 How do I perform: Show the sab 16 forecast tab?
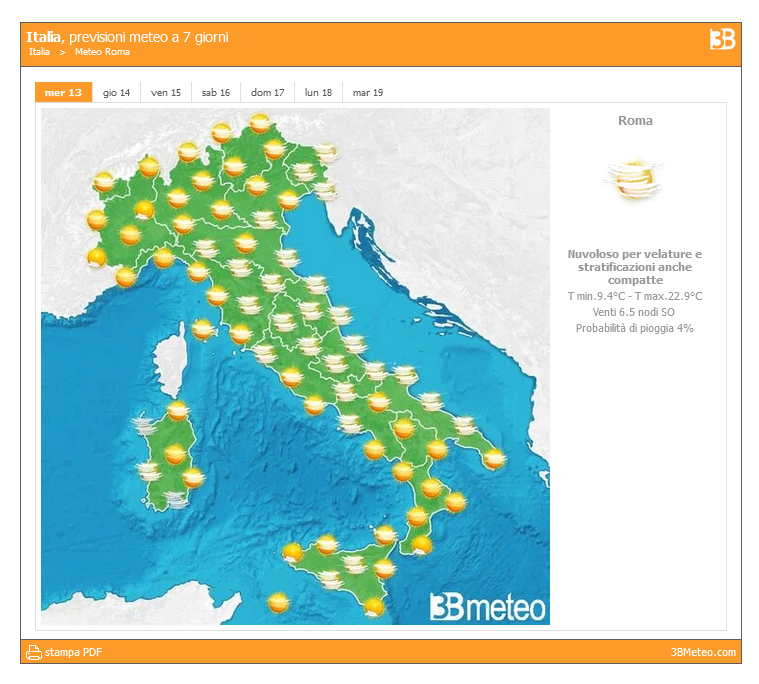[x=216, y=93]
